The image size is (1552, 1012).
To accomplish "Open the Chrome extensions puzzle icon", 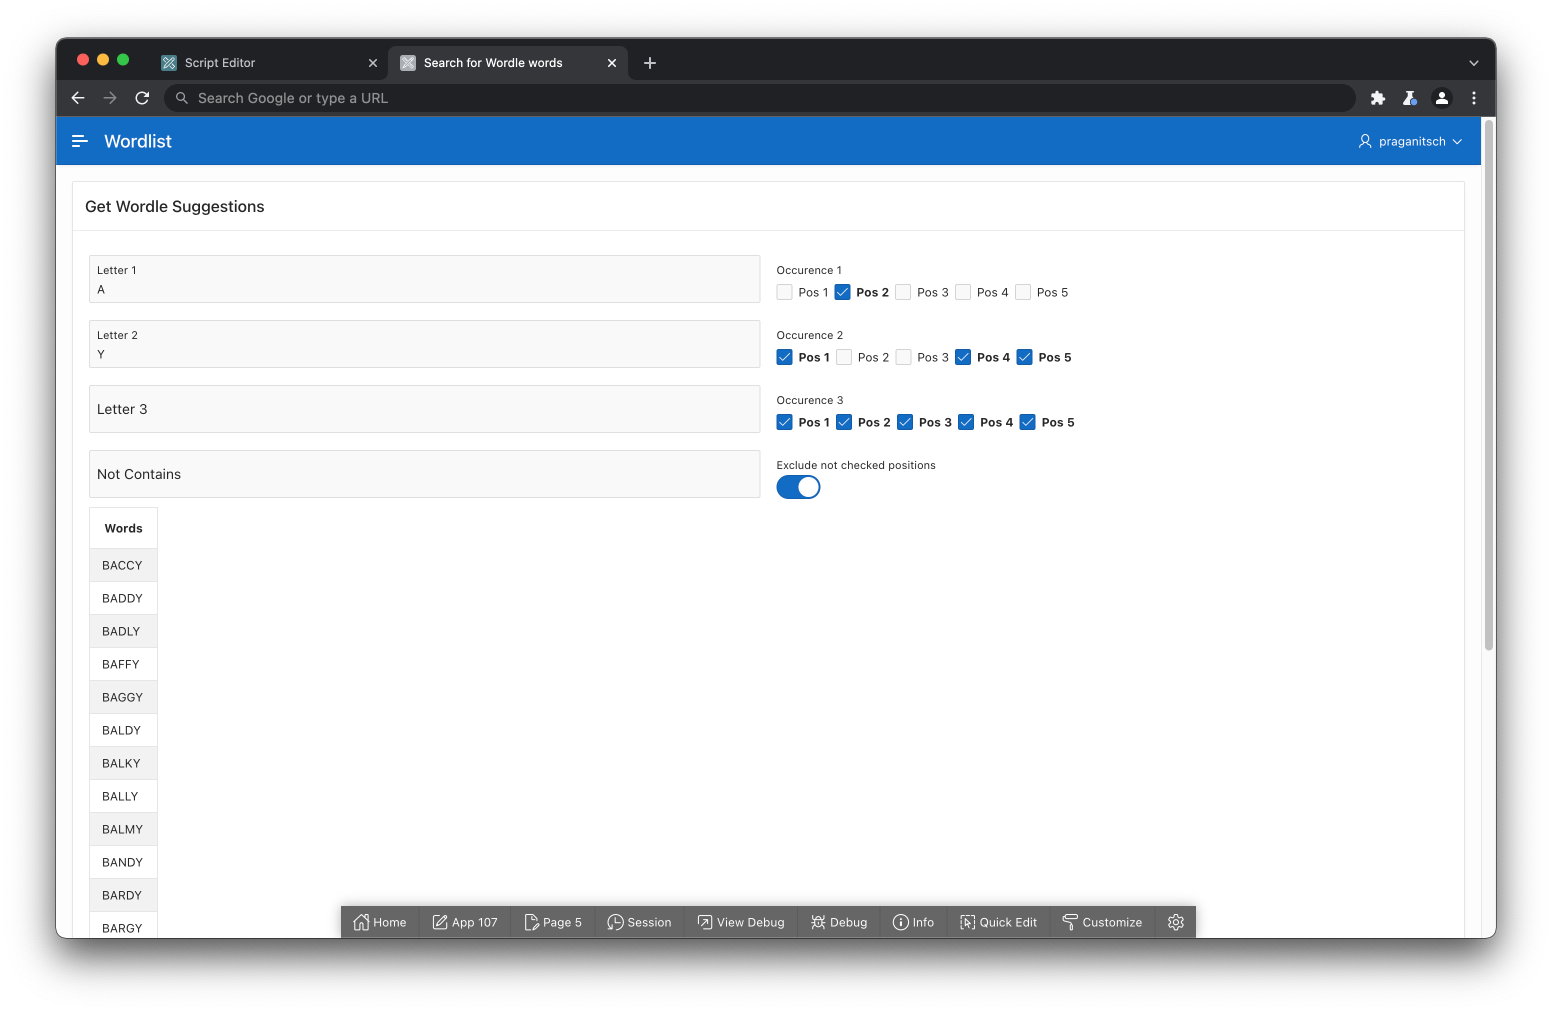I will click(1377, 98).
